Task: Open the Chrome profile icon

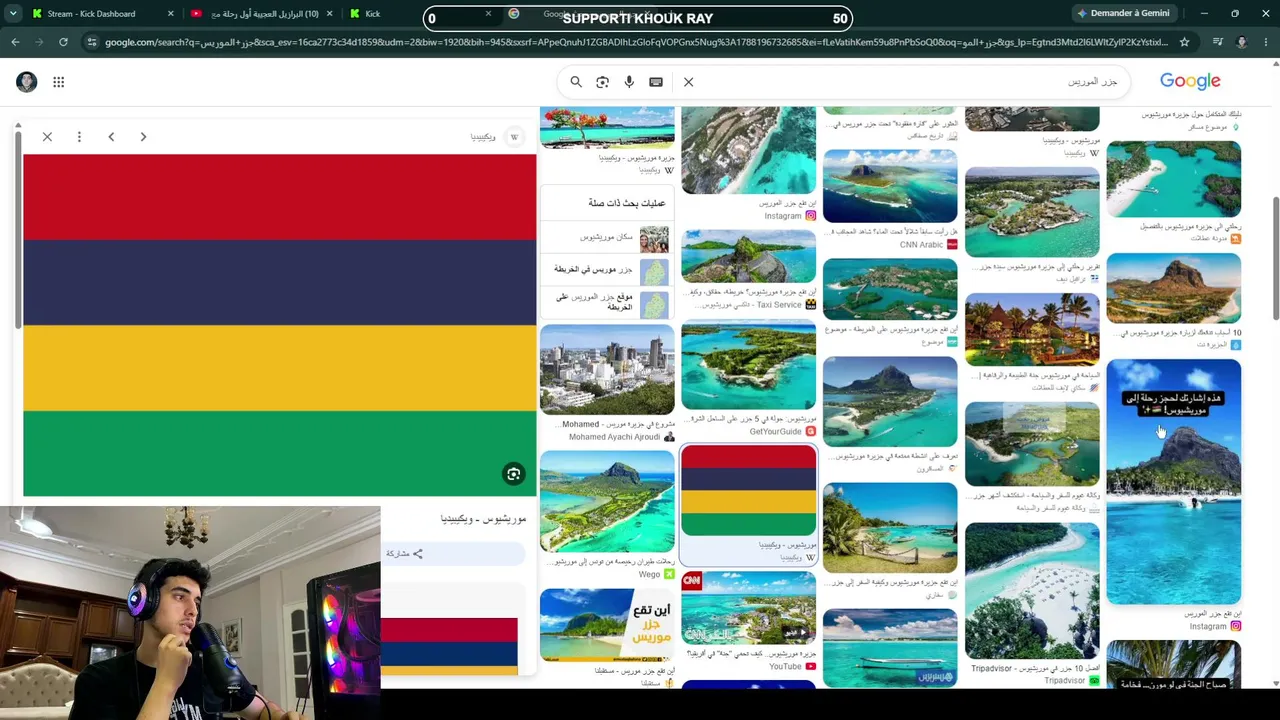Action: [x=1242, y=42]
